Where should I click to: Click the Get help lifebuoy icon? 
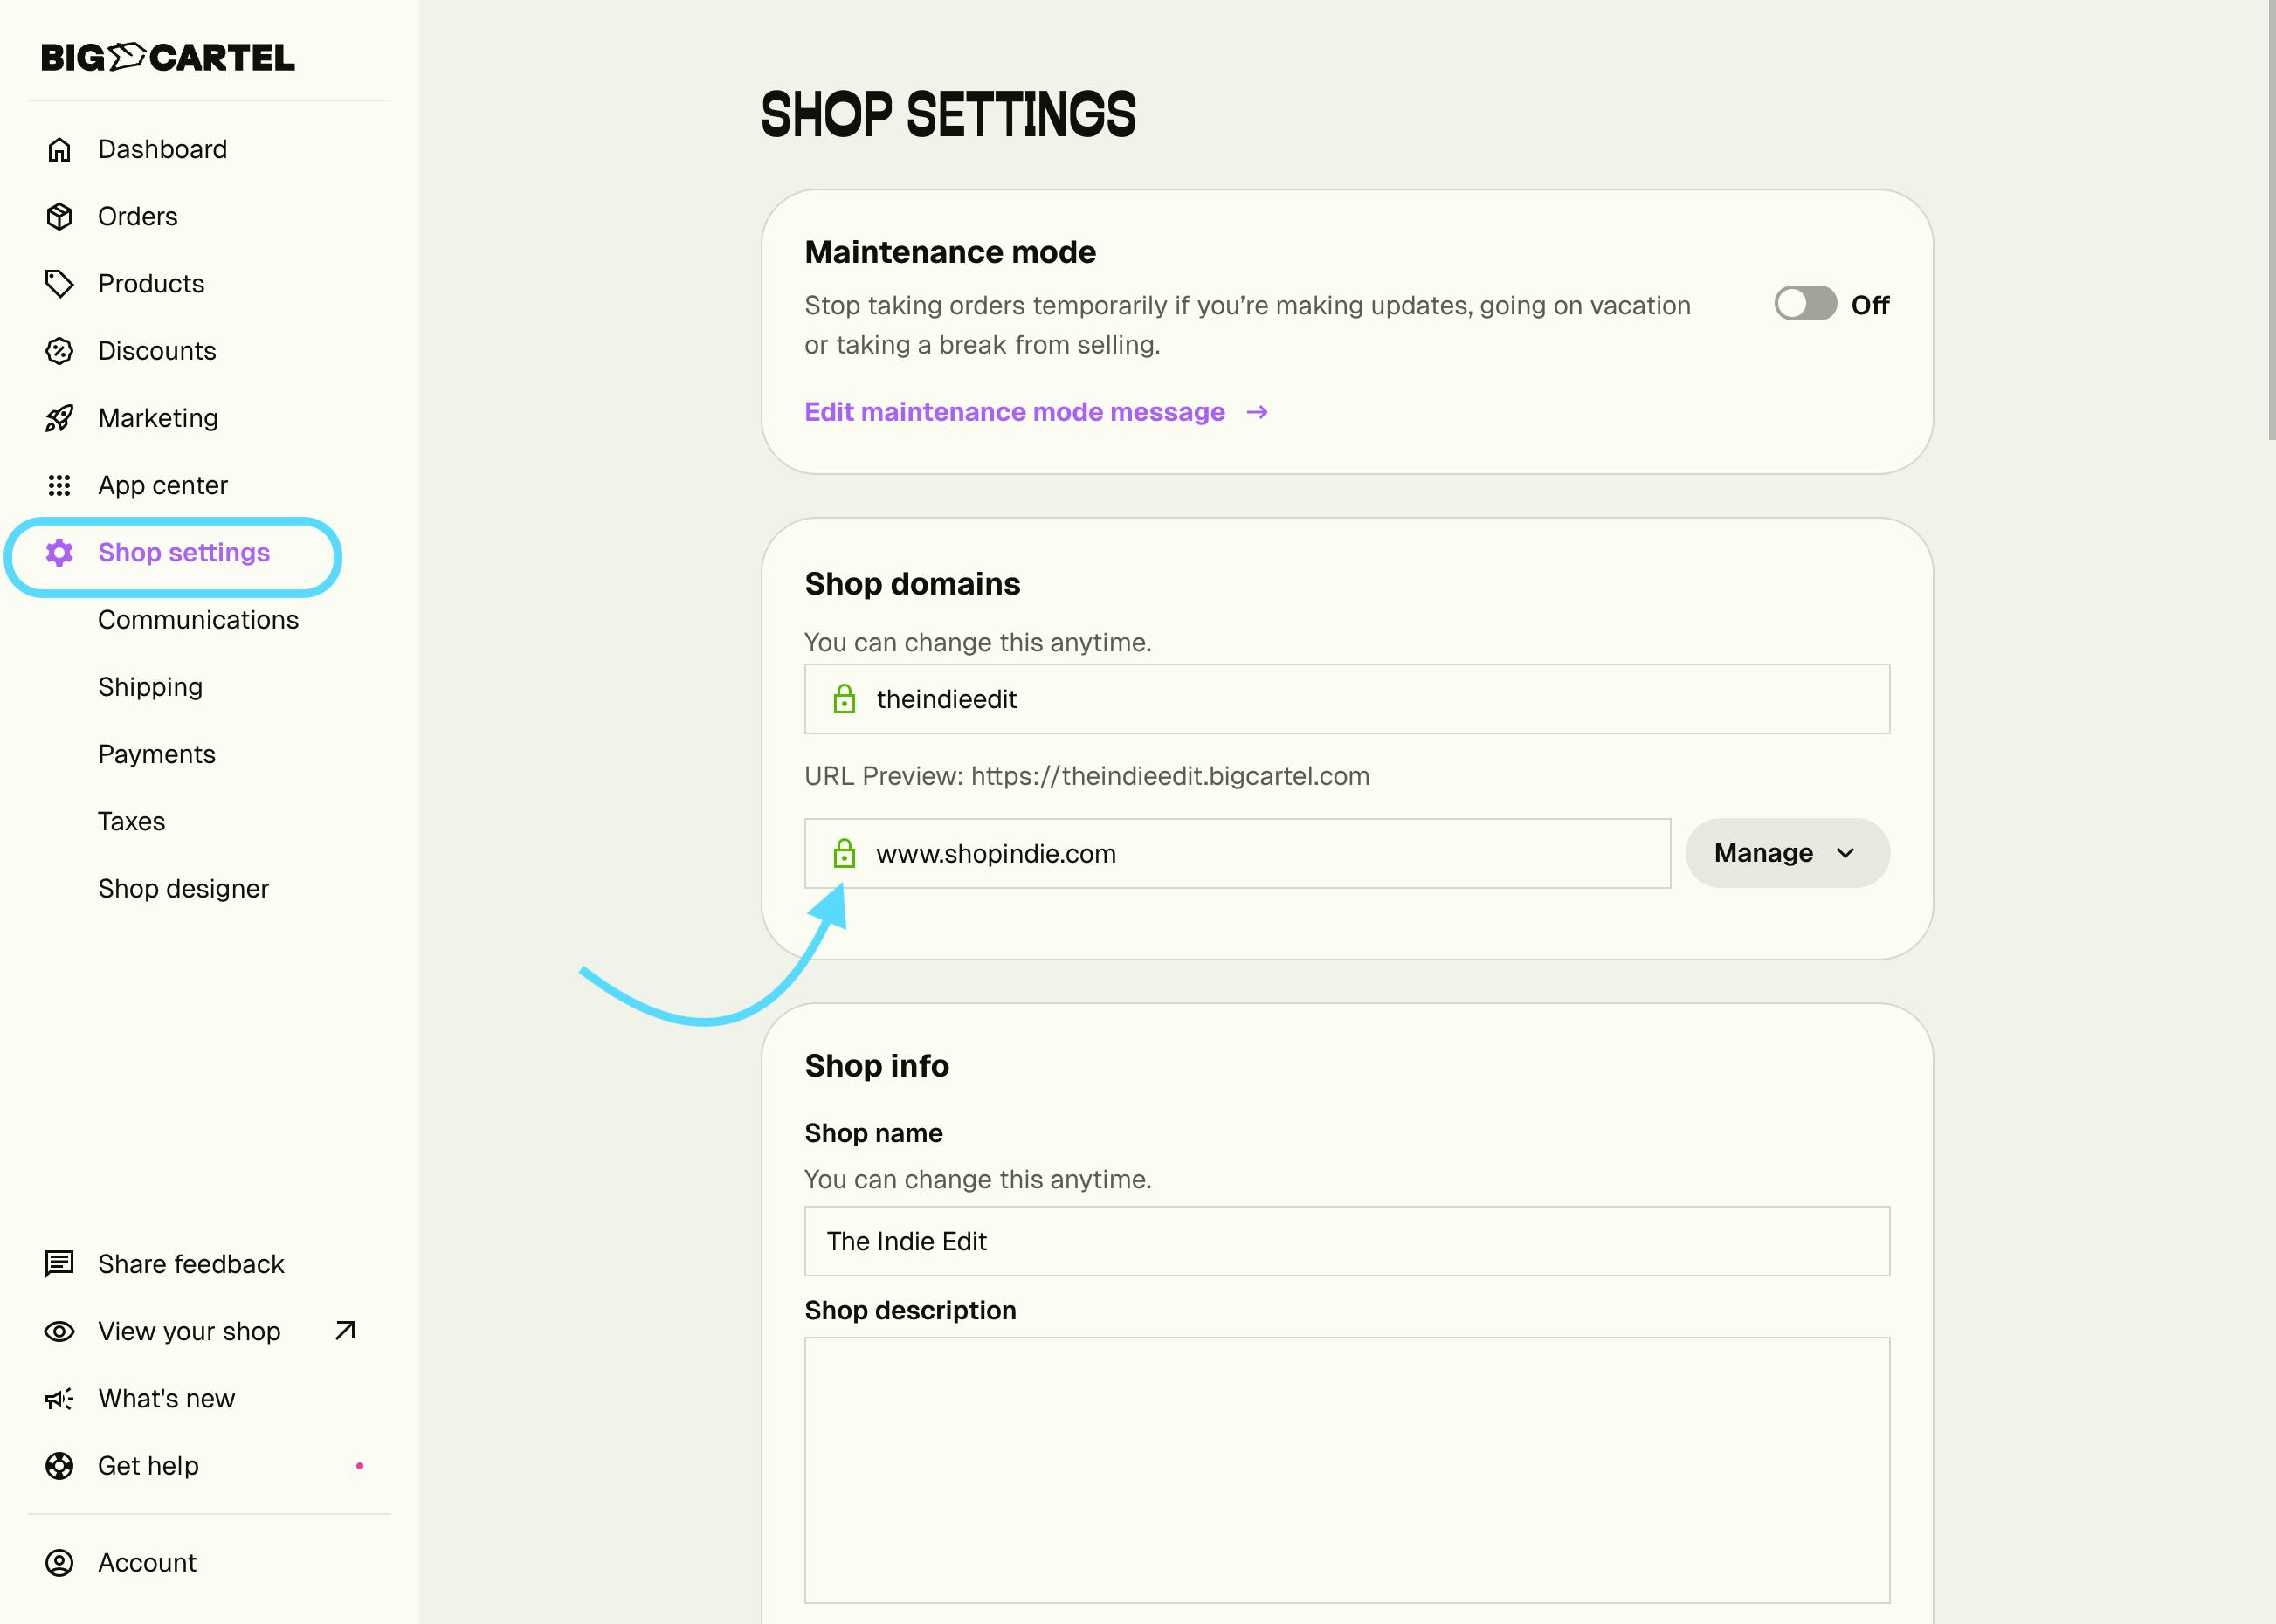(x=60, y=1466)
